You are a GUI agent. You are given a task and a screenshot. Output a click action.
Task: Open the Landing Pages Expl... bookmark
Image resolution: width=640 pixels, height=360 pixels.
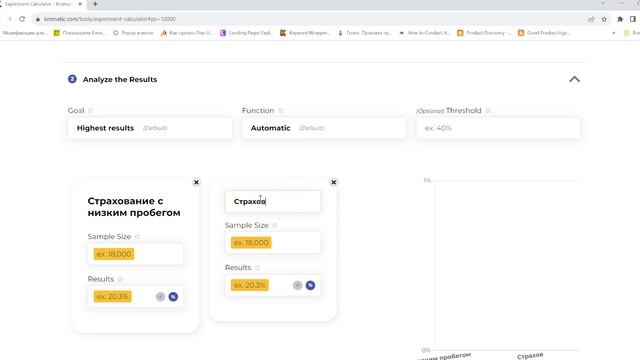point(247,33)
